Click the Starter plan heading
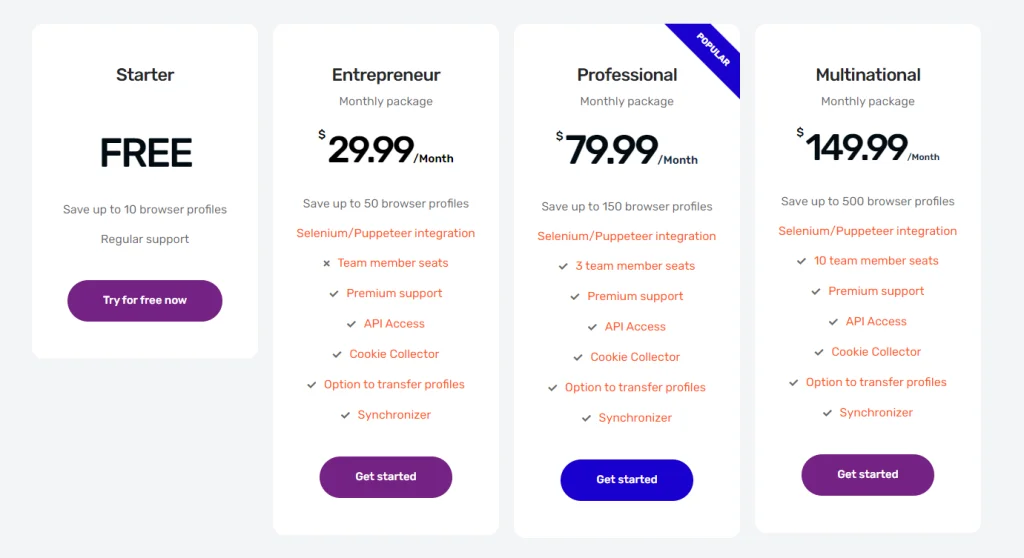Viewport: 1024px width, 558px height. click(145, 75)
